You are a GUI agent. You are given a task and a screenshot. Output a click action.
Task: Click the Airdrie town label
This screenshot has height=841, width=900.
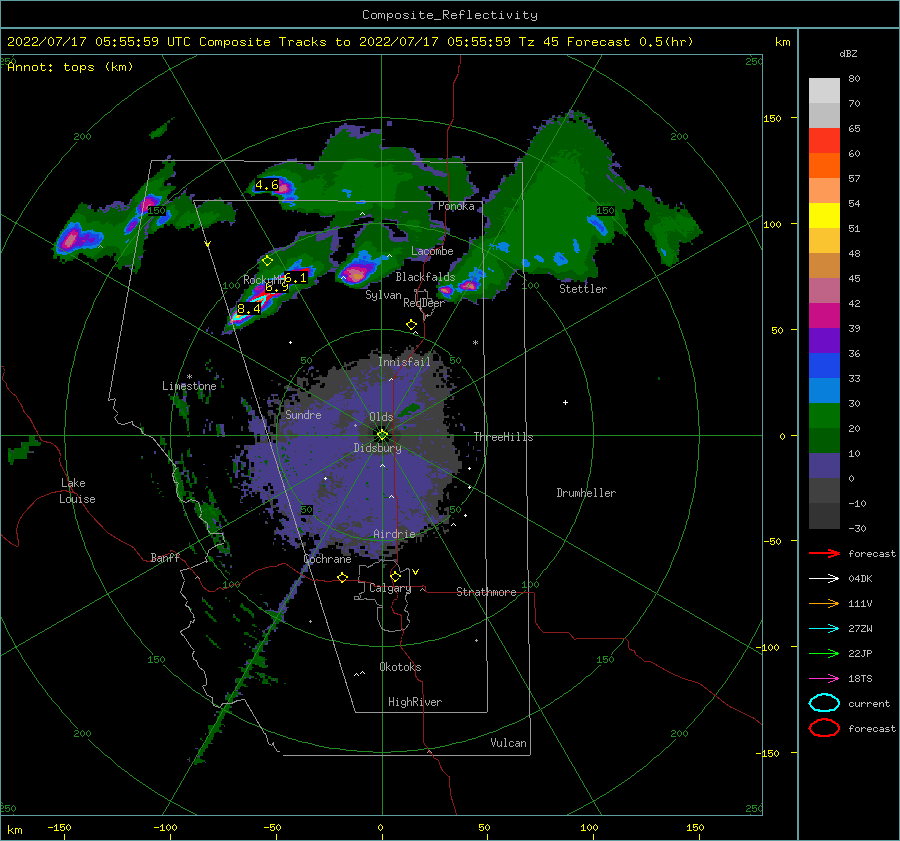click(x=394, y=534)
